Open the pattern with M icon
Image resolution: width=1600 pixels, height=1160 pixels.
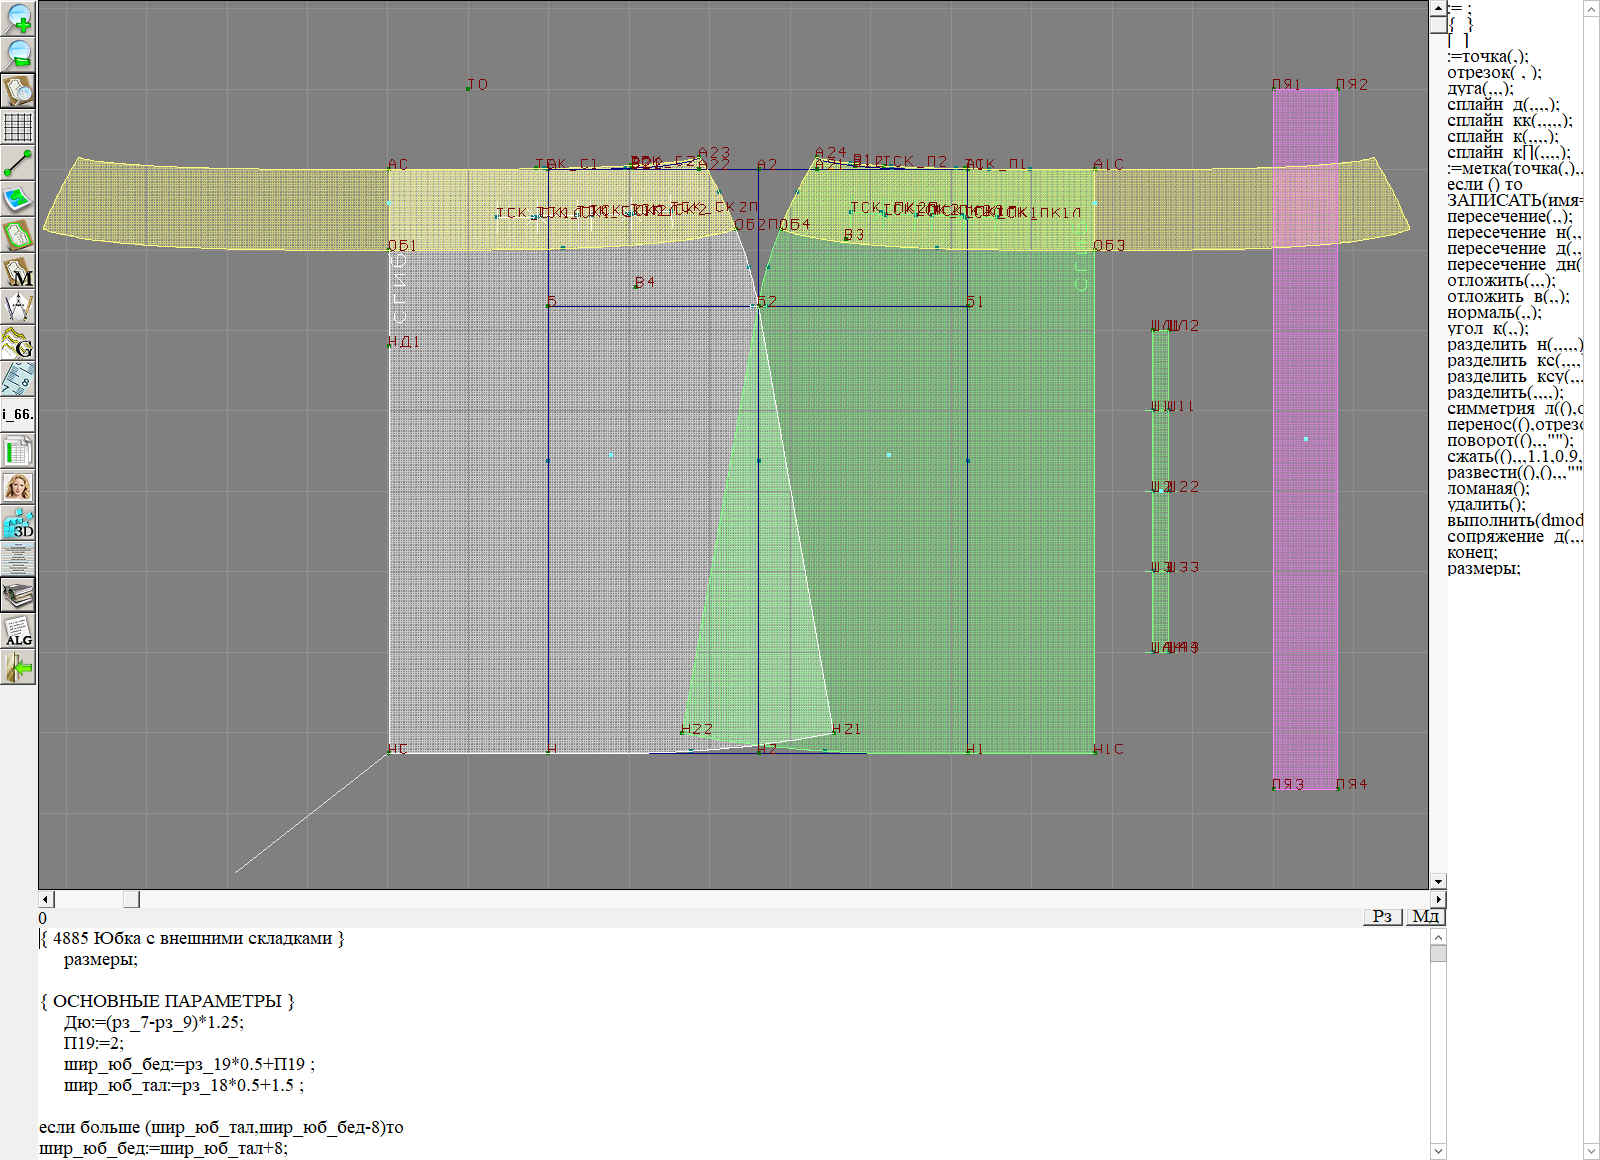(18, 272)
